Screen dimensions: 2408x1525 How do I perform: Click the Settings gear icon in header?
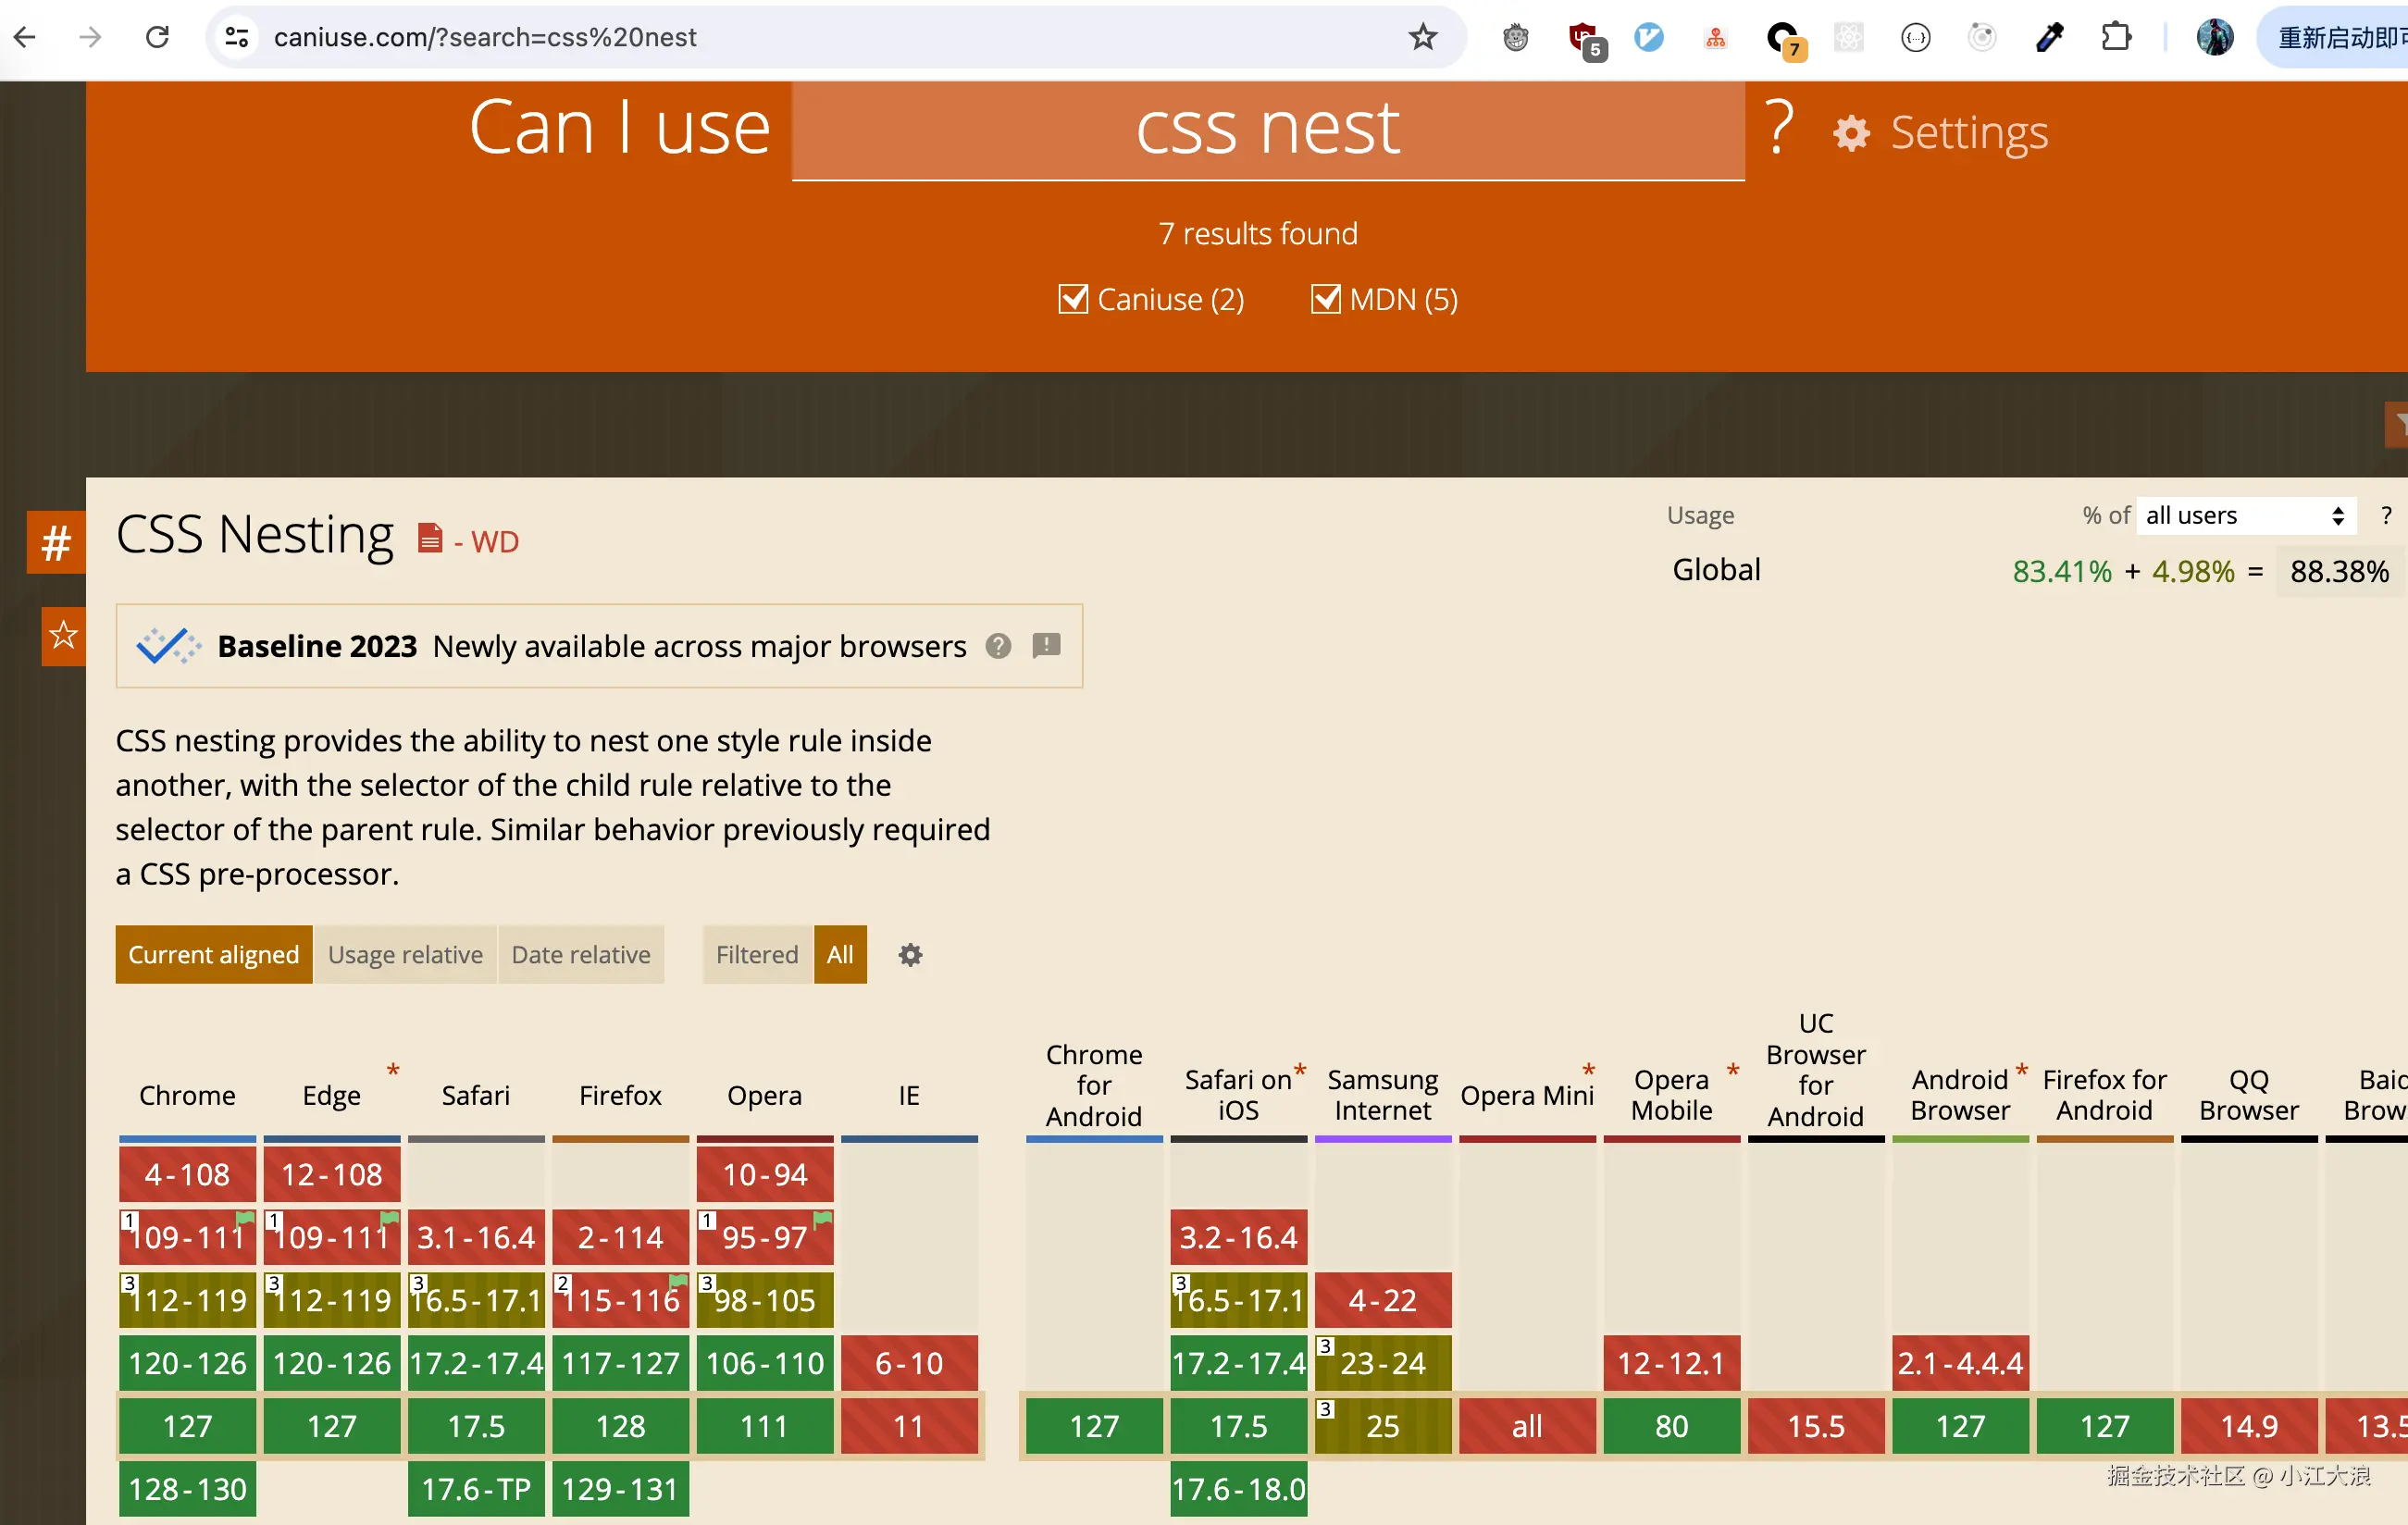(1851, 133)
